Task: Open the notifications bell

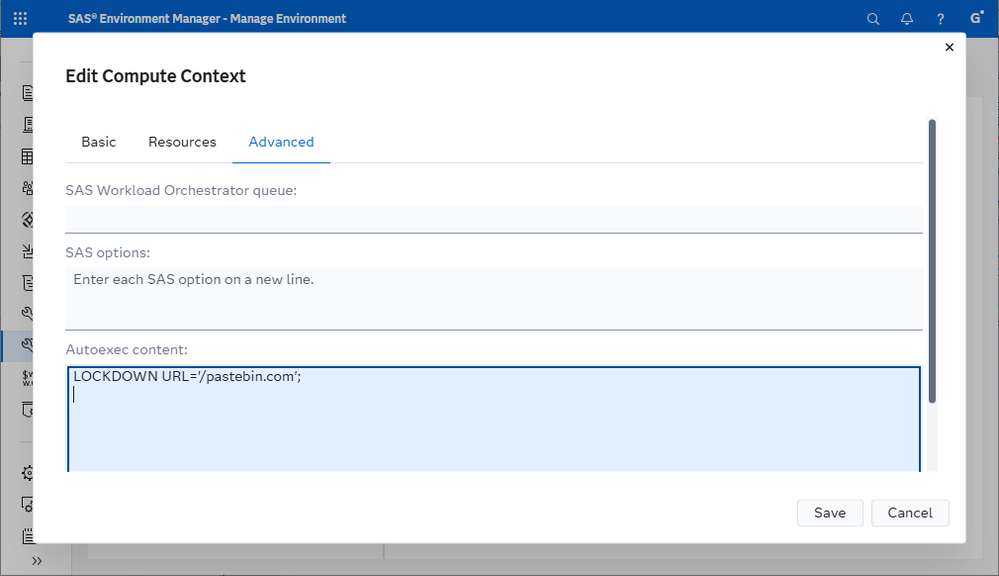Action: tap(907, 19)
